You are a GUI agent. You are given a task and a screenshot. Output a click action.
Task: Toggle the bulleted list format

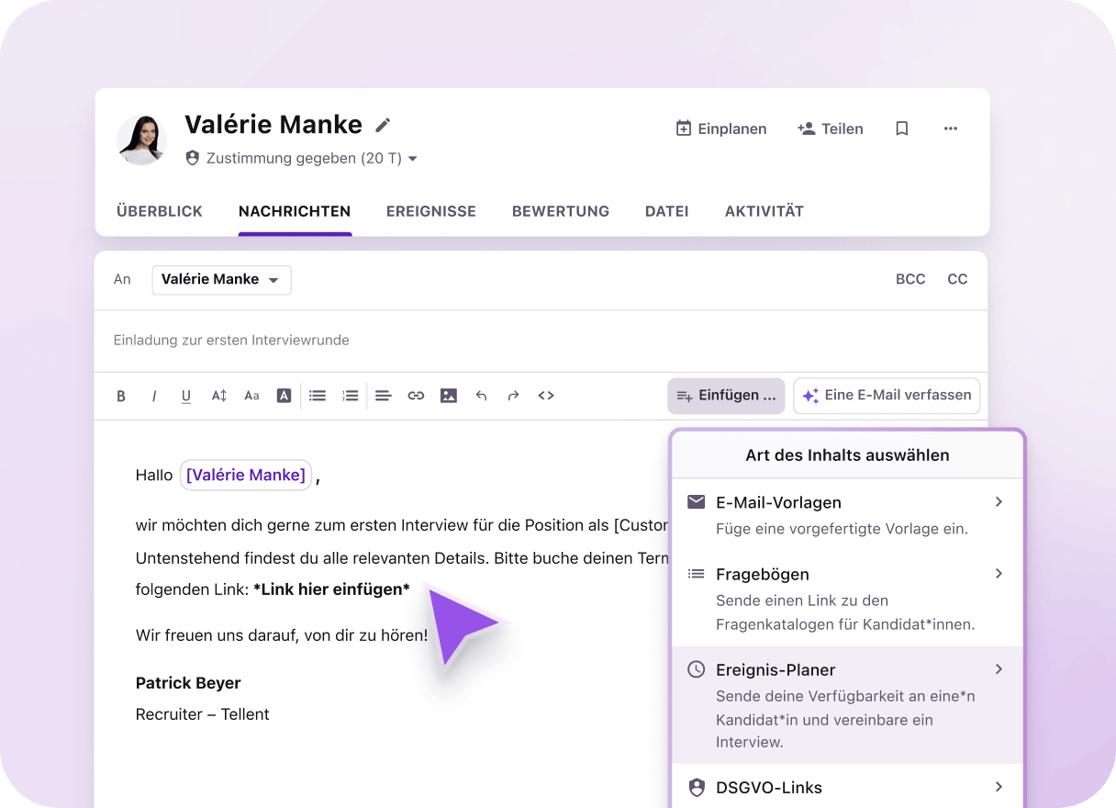[317, 396]
